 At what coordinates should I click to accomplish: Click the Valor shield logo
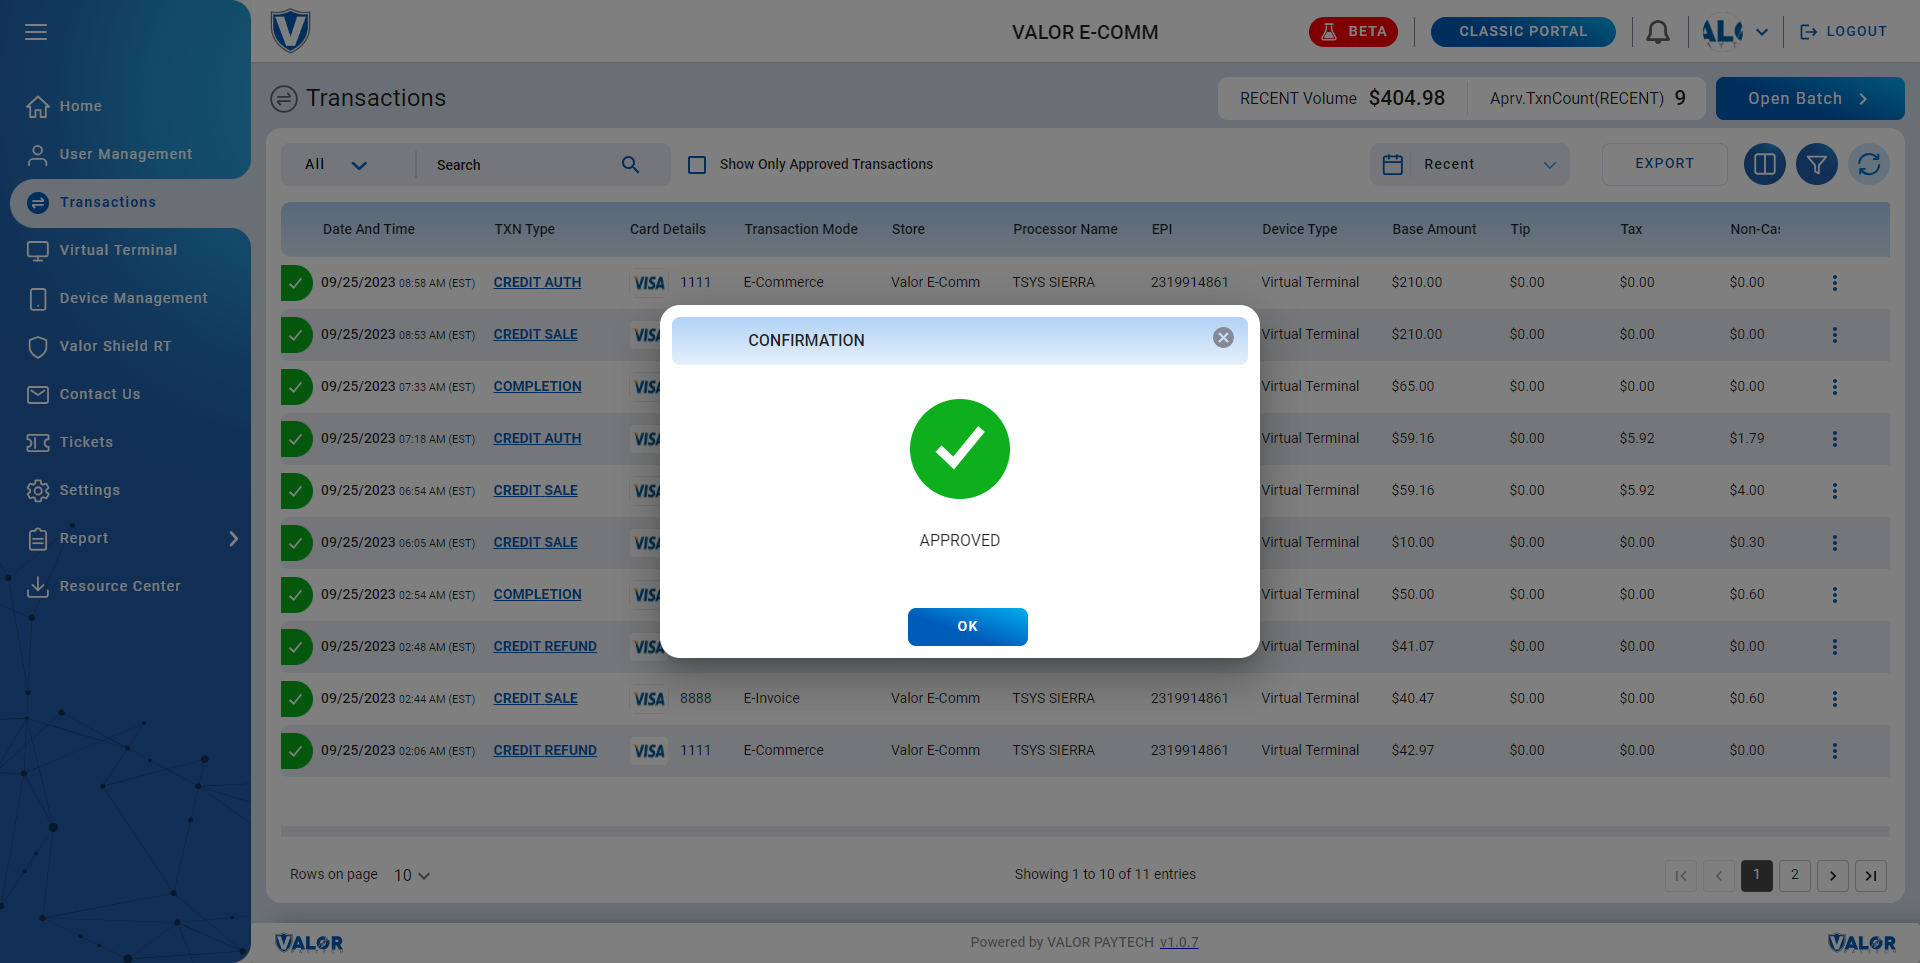pyautogui.click(x=290, y=31)
